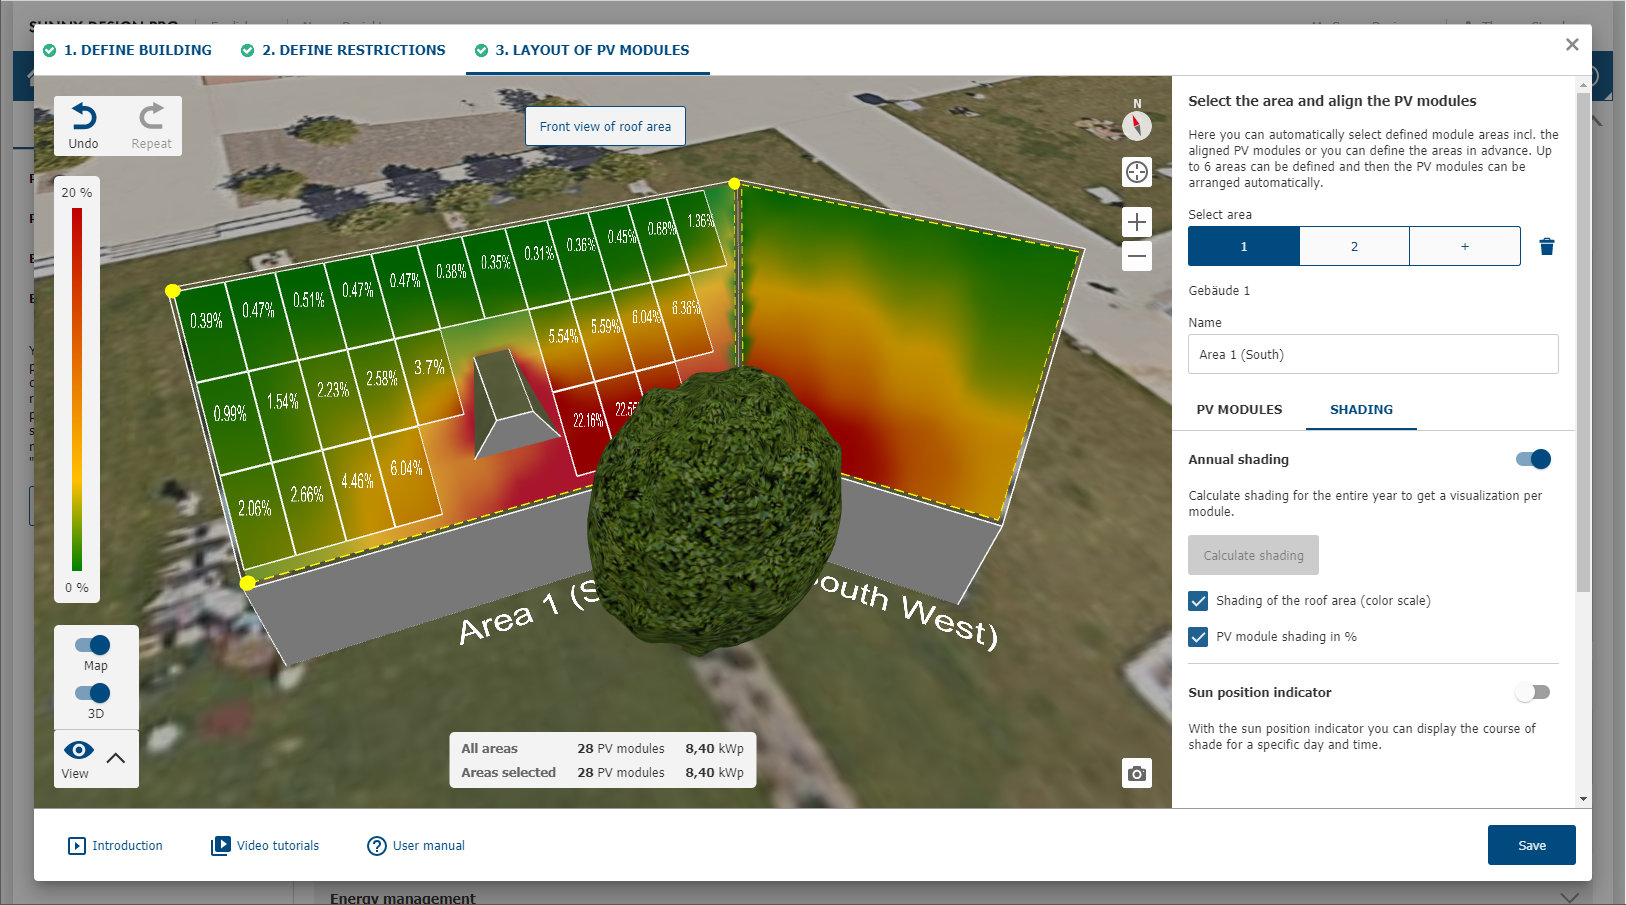Click the Undo arrow icon

83,118
